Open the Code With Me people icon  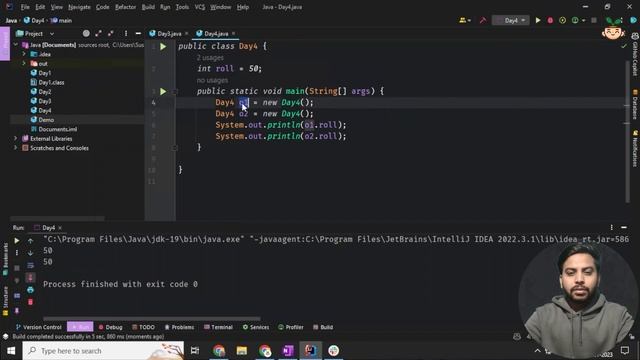(464, 20)
